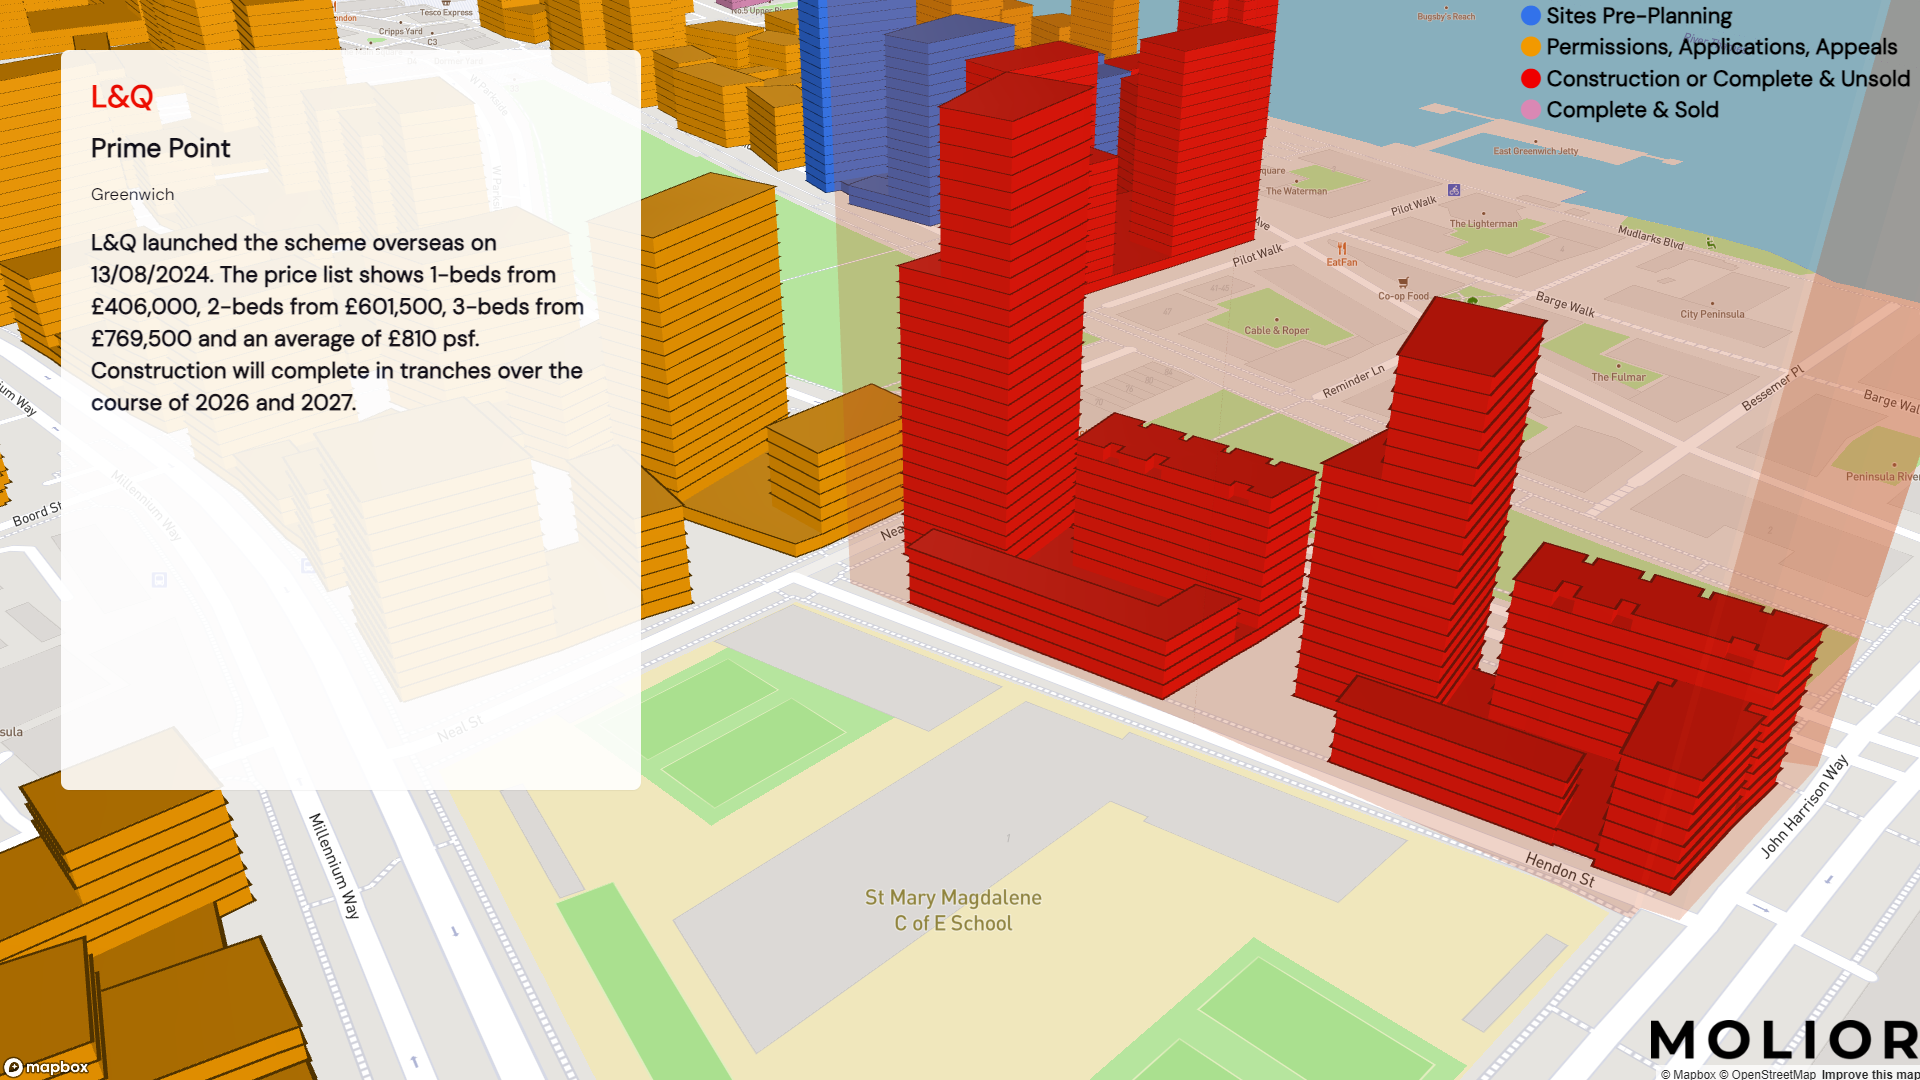The height and width of the screenshot is (1080, 1920).
Task: Click the L&Q developer heading
Action: click(122, 97)
